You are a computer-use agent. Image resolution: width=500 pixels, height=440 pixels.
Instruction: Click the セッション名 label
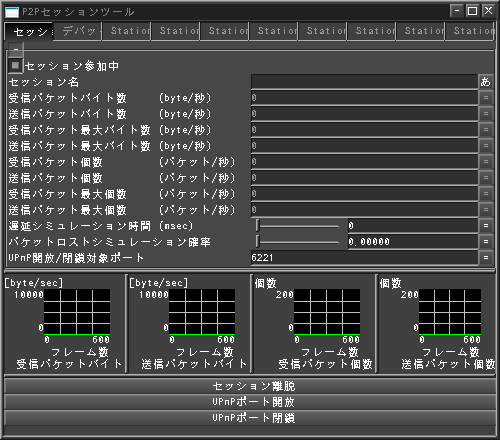pyautogui.click(x=44, y=82)
